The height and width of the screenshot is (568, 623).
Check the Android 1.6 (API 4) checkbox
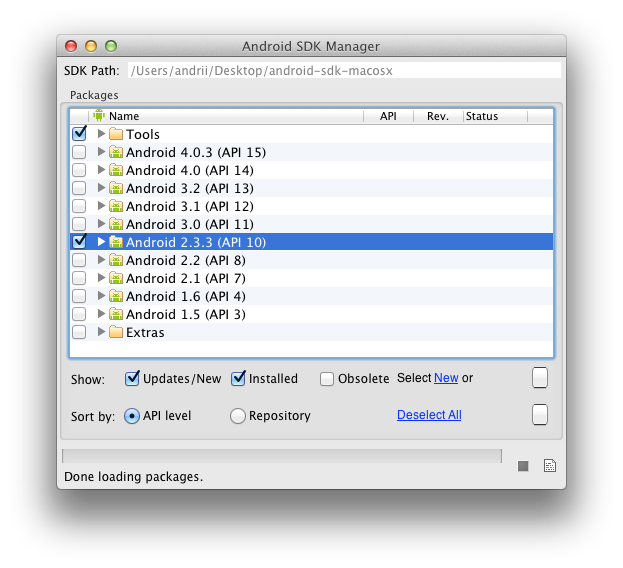pyautogui.click(x=79, y=296)
